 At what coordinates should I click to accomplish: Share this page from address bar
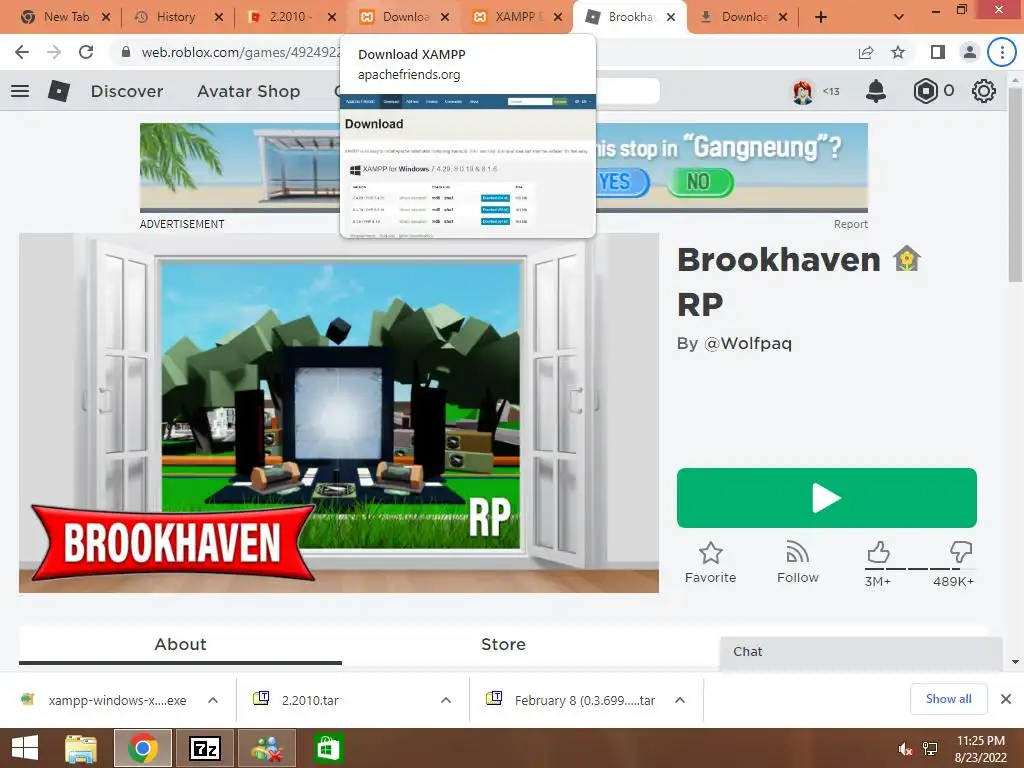(866, 52)
